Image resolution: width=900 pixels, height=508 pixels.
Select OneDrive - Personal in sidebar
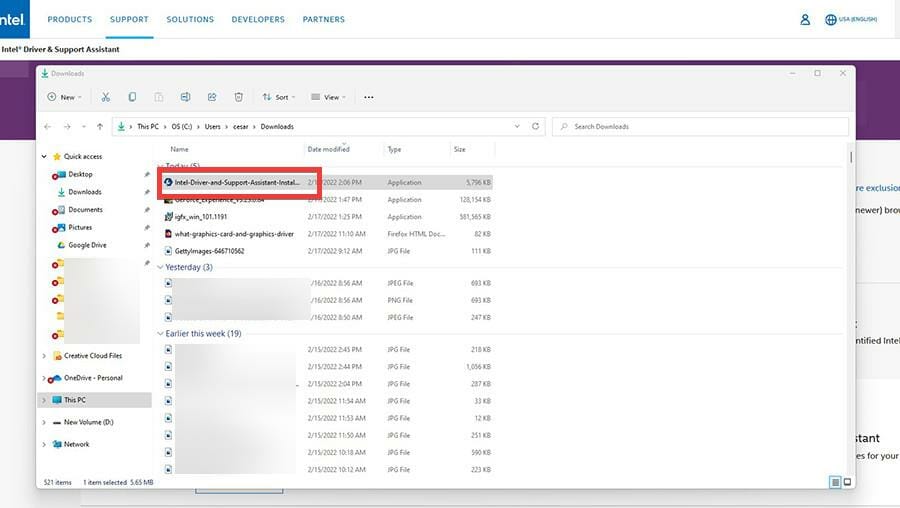pyautogui.click(x=93, y=378)
